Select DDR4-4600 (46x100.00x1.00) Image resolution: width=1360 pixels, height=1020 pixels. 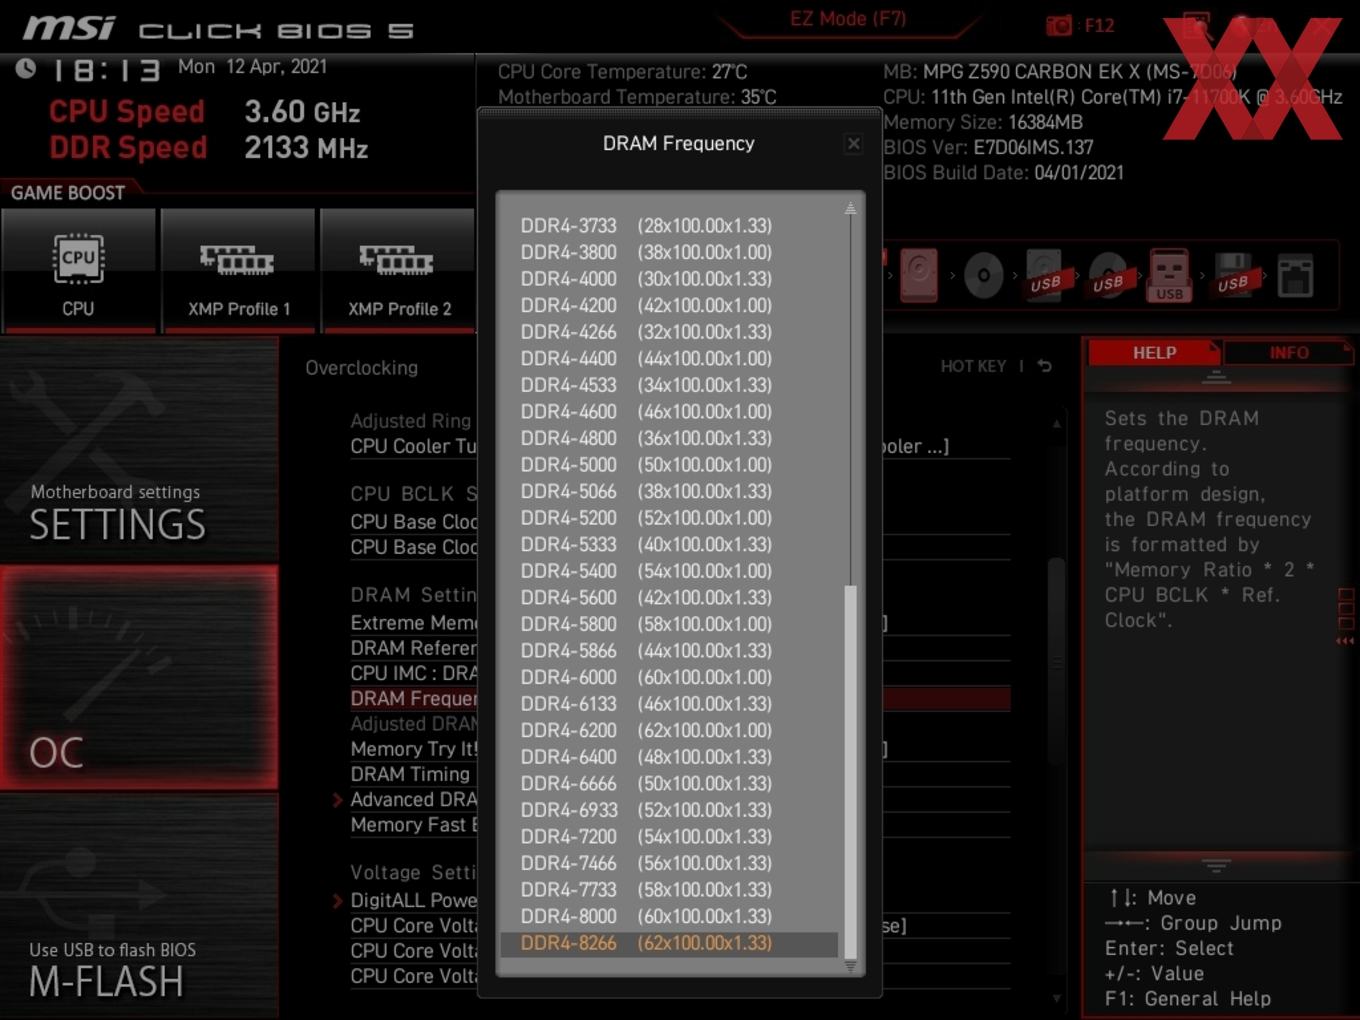[668, 411]
